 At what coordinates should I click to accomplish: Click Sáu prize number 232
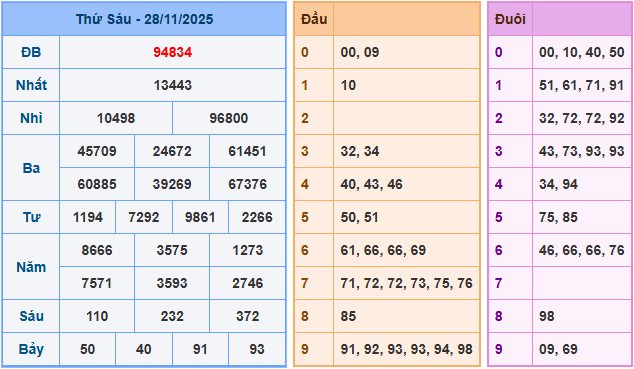pyautogui.click(x=172, y=316)
